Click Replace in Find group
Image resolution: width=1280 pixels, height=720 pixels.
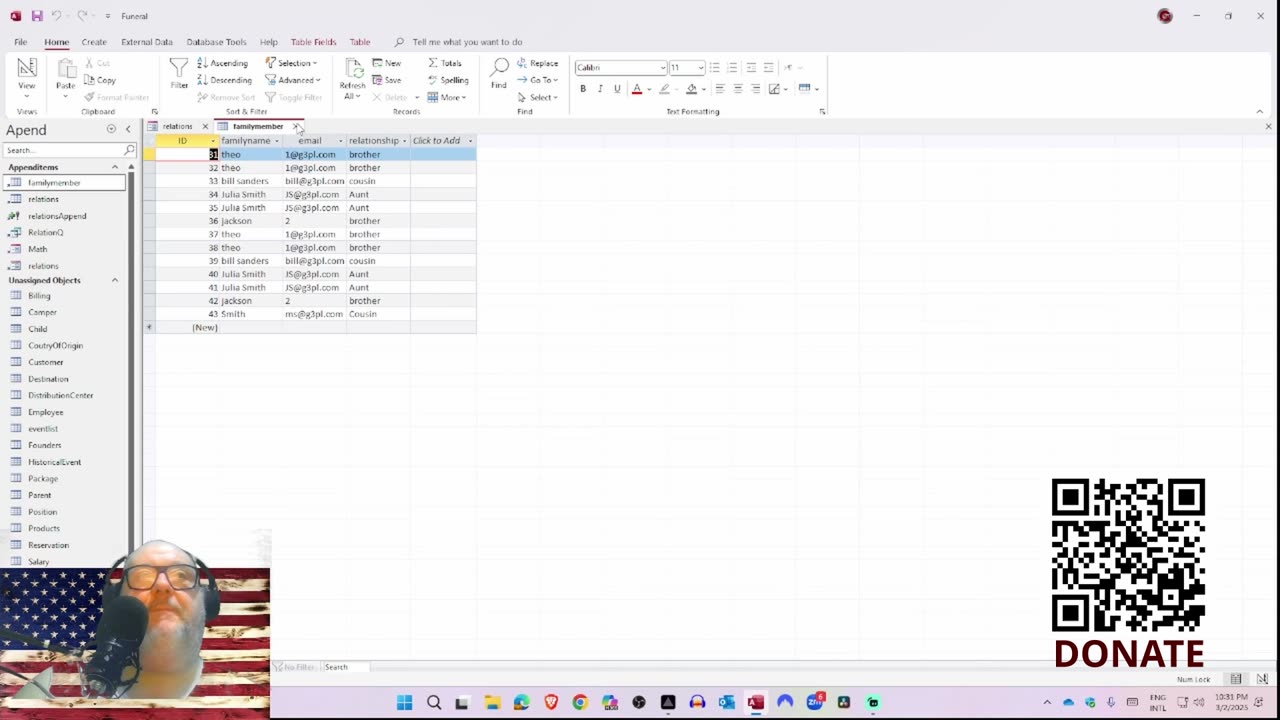[x=538, y=63]
